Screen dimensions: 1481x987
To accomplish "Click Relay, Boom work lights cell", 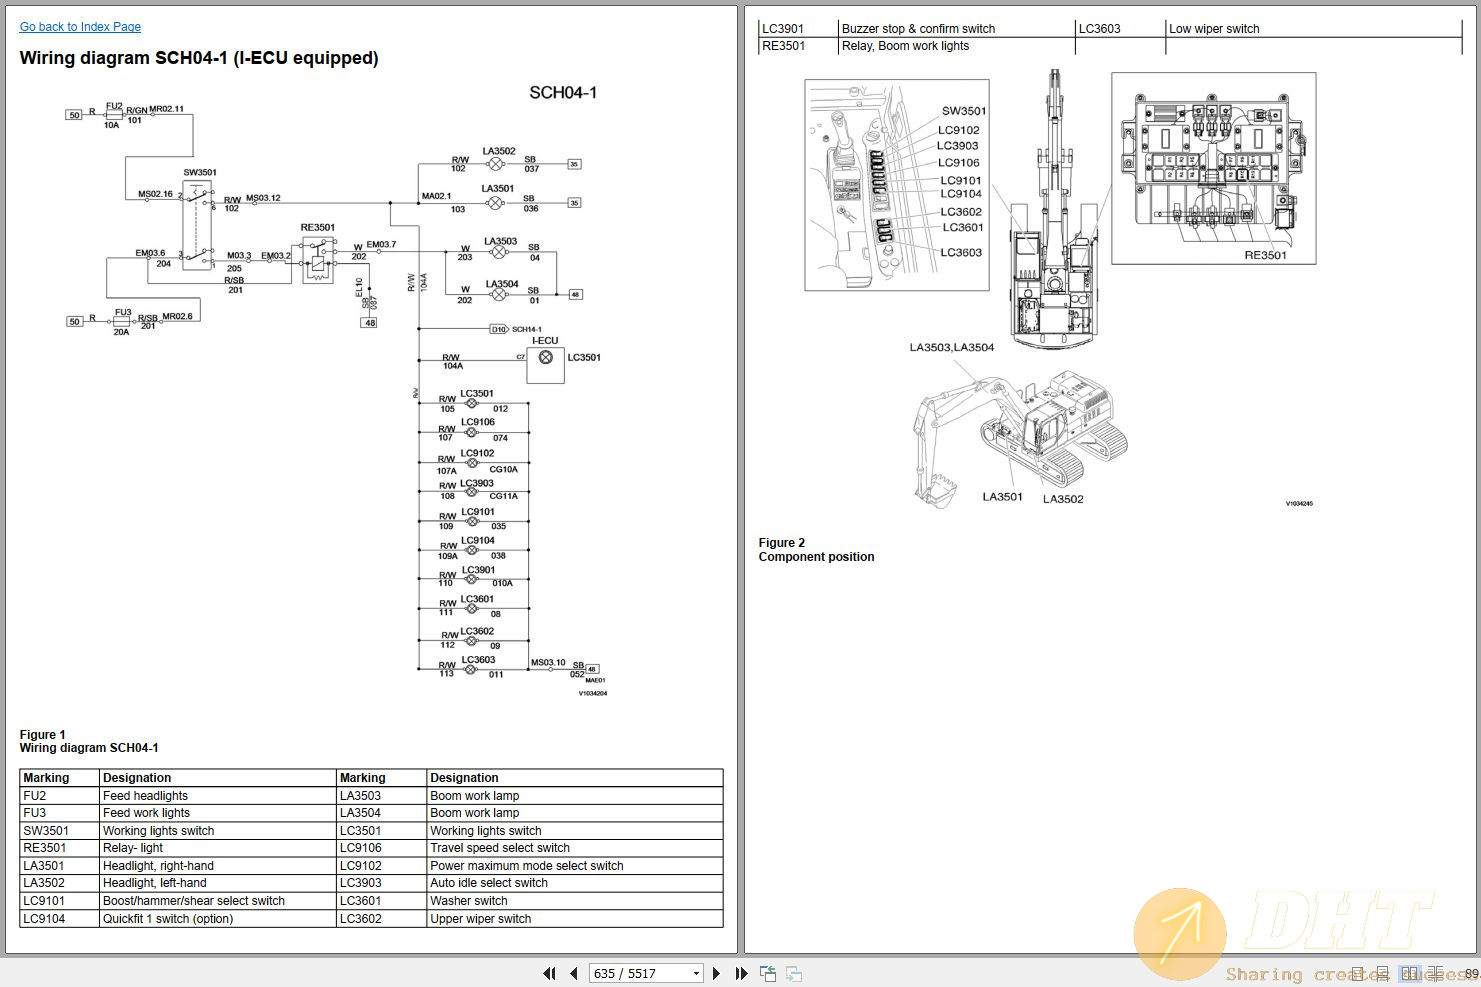I will point(957,46).
